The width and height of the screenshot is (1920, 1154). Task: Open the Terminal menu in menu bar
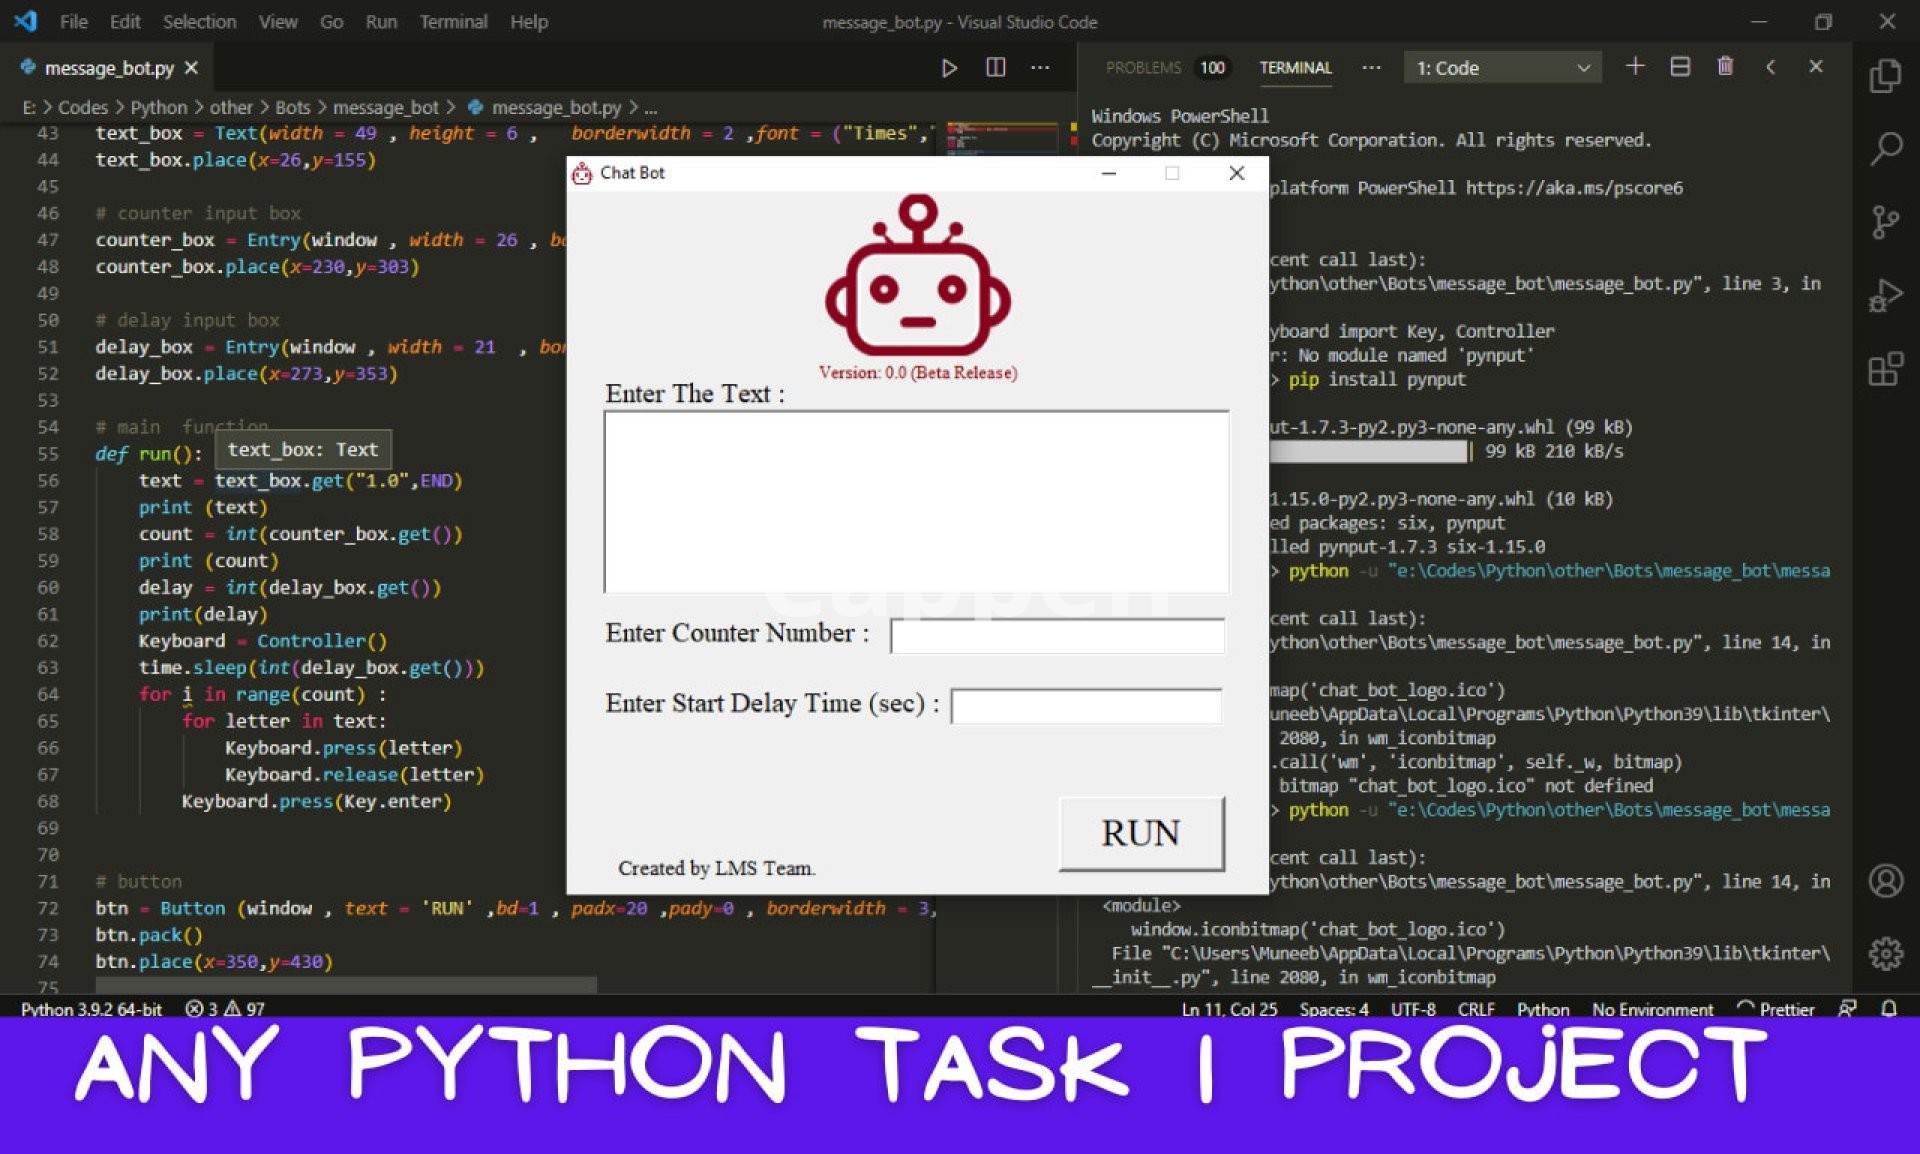453,22
